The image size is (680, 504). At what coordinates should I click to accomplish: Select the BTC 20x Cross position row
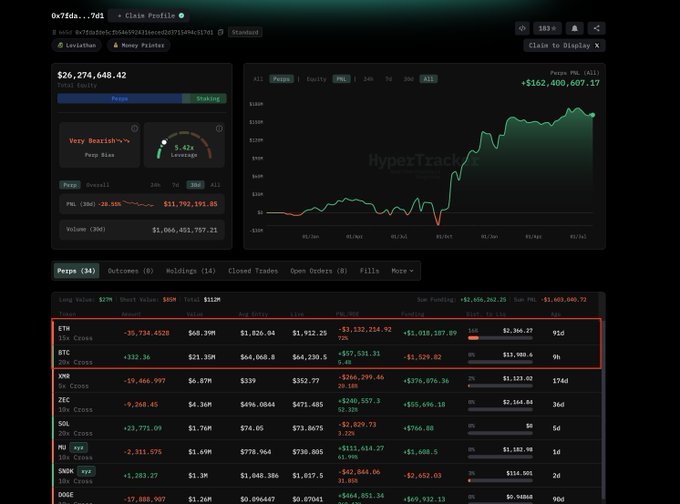click(327, 357)
